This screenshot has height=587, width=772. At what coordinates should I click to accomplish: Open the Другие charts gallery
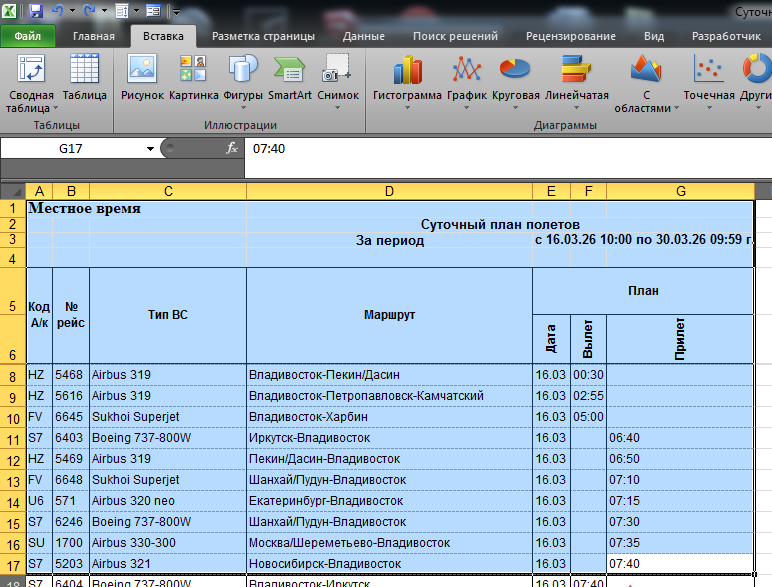pos(756,81)
